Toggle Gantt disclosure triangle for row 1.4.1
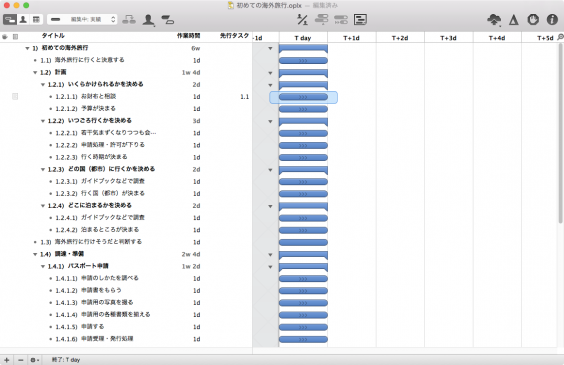Image resolution: width=564 pixels, height=365 pixels. (270, 267)
